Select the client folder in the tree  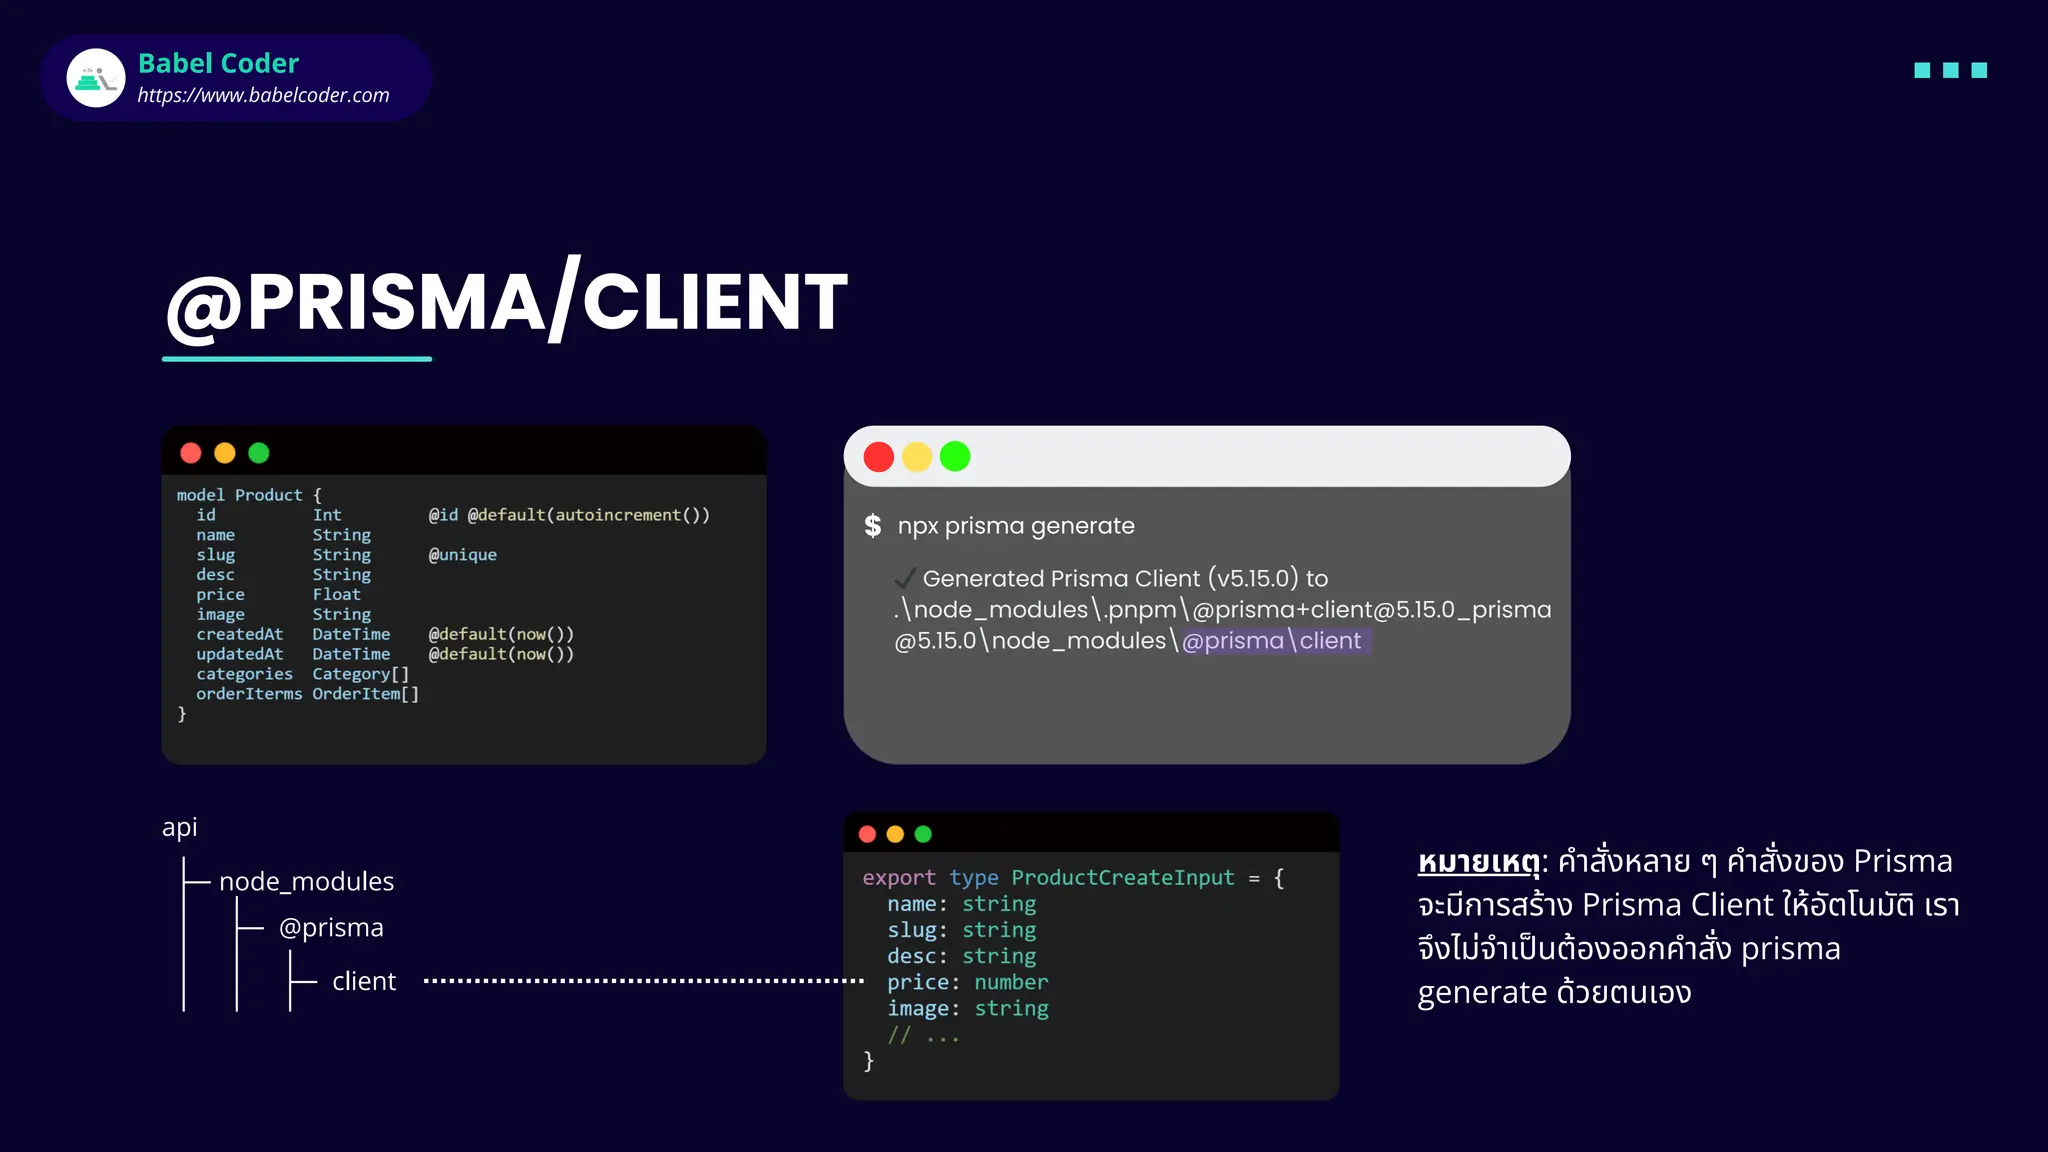click(364, 981)
